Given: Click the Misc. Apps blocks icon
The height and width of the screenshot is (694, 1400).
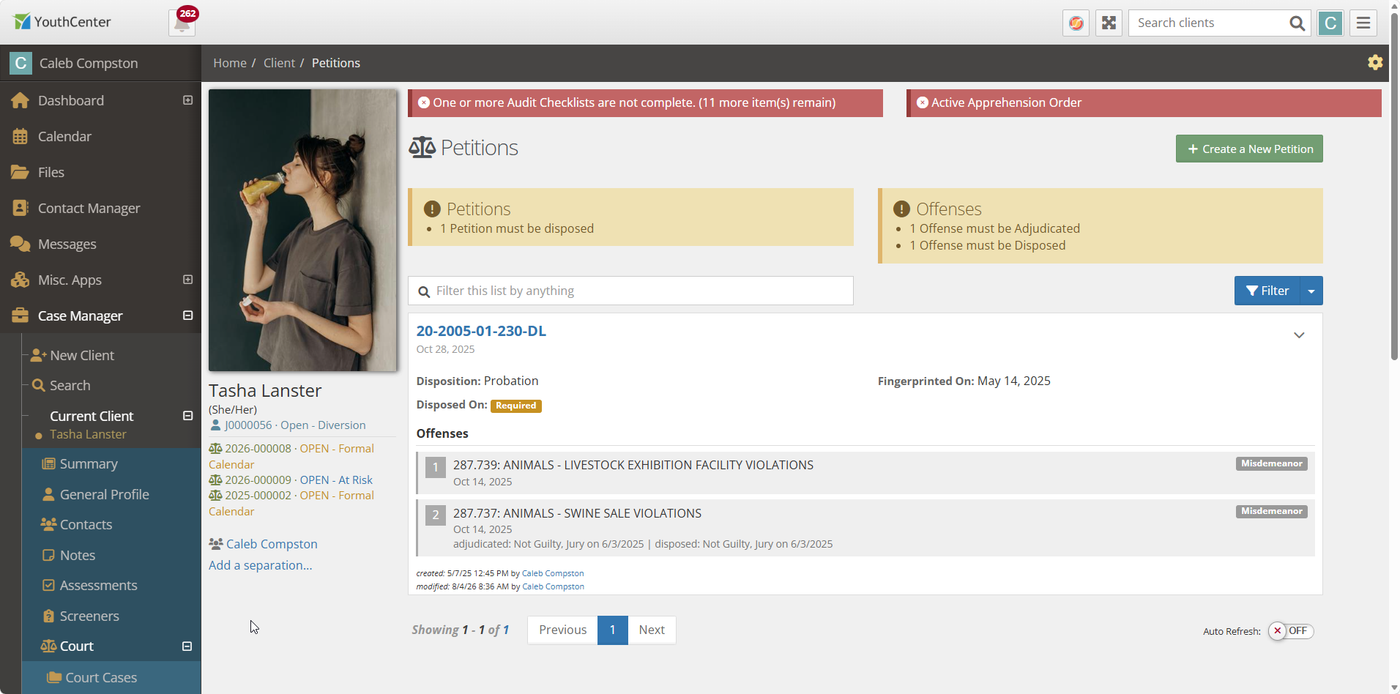Looking at the screenshot, I should click(20, 280).
